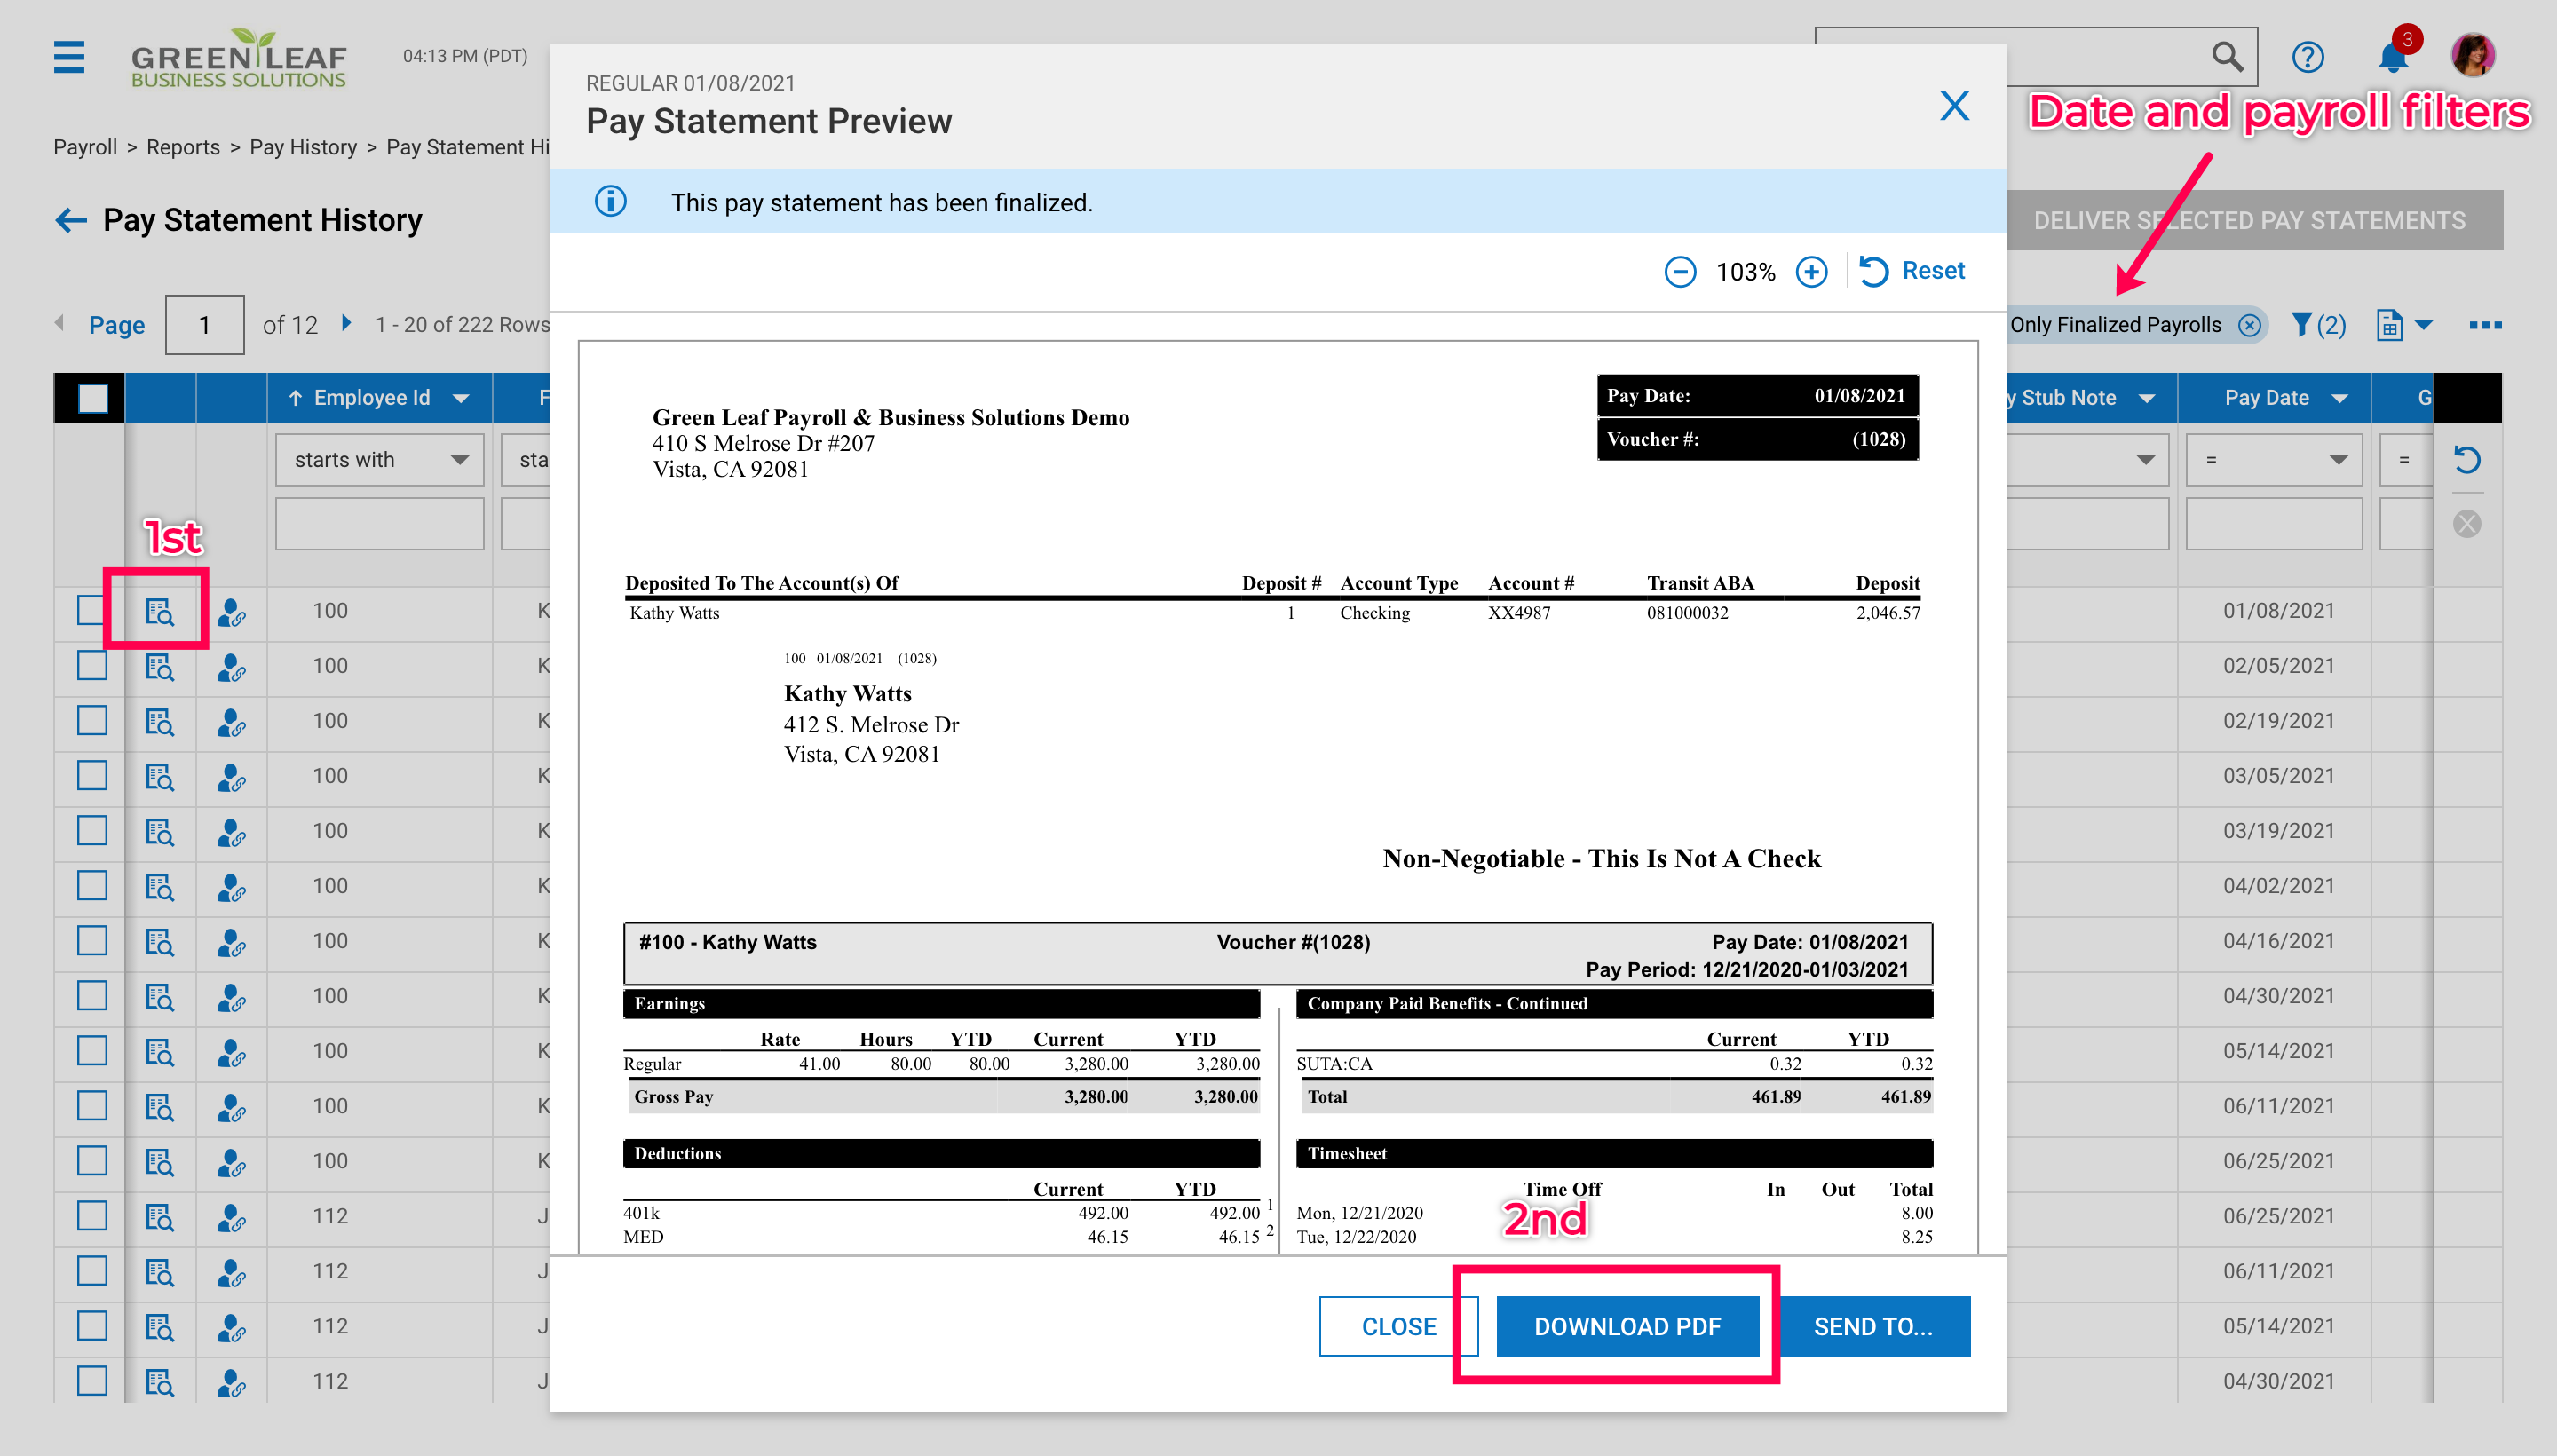Toggle the select-all checkbox in the header

point(92,398)
